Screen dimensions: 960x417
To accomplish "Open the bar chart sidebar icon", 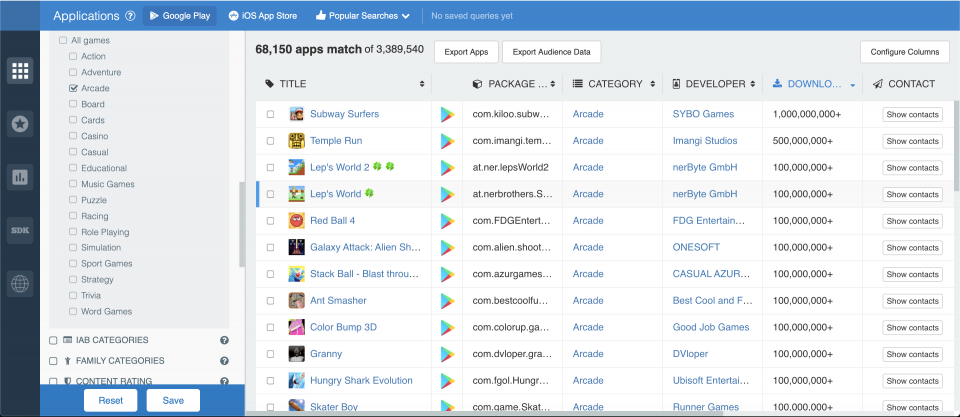I will (20, 177).
